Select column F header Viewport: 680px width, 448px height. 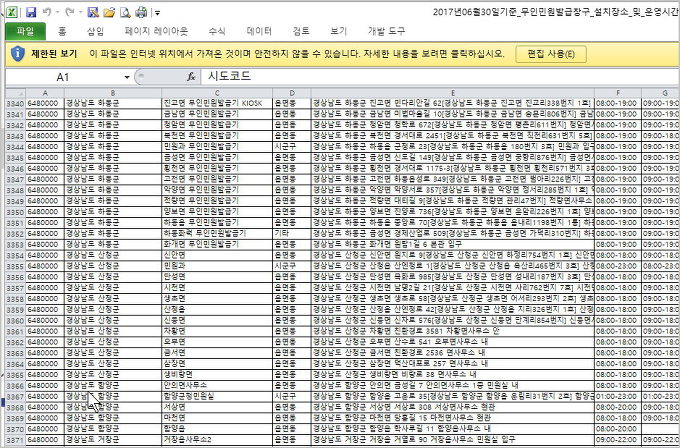click(x=618, y=93)
